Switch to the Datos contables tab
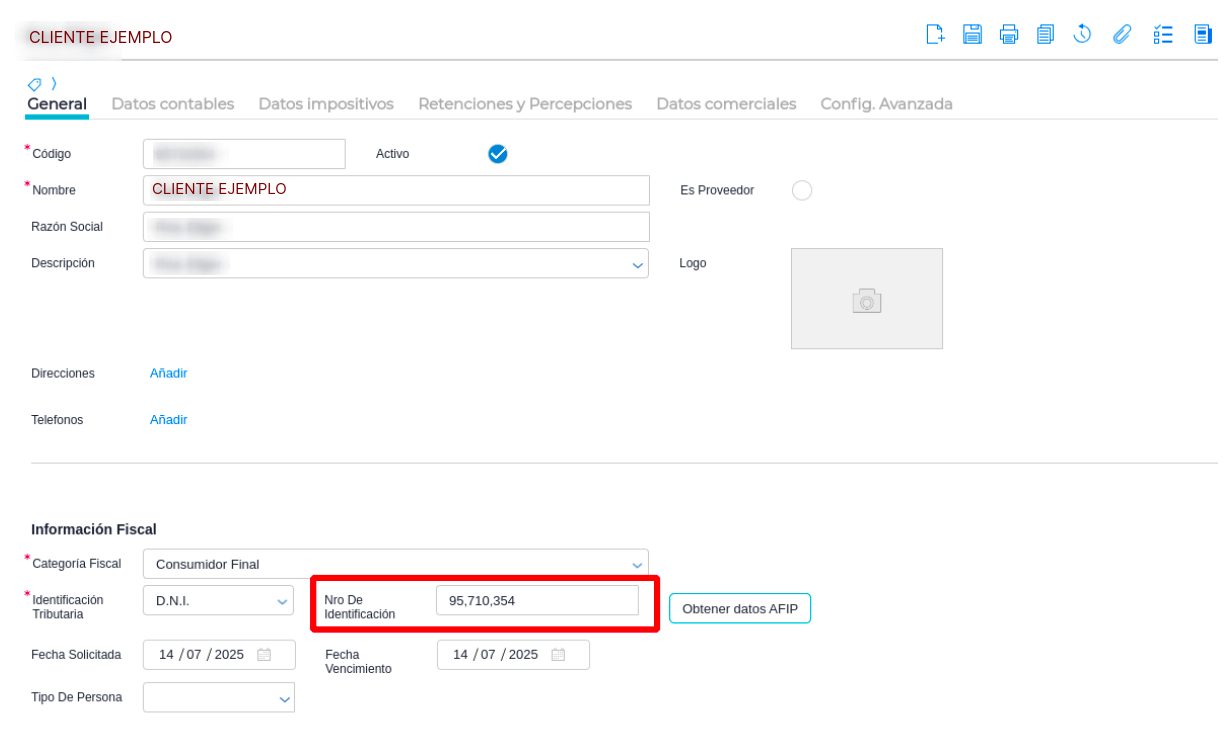 173,104
